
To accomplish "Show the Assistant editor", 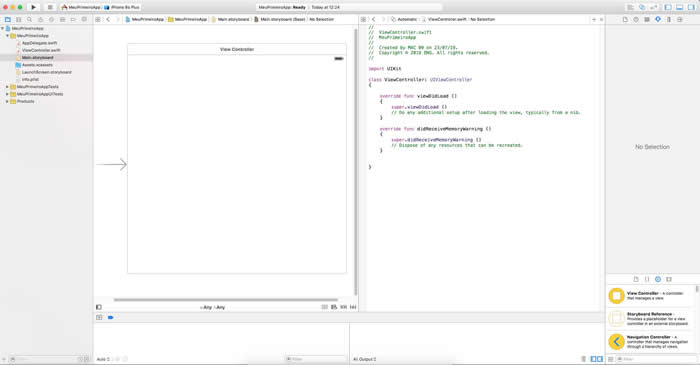I will pyautogui.click(x=642, y=7).
